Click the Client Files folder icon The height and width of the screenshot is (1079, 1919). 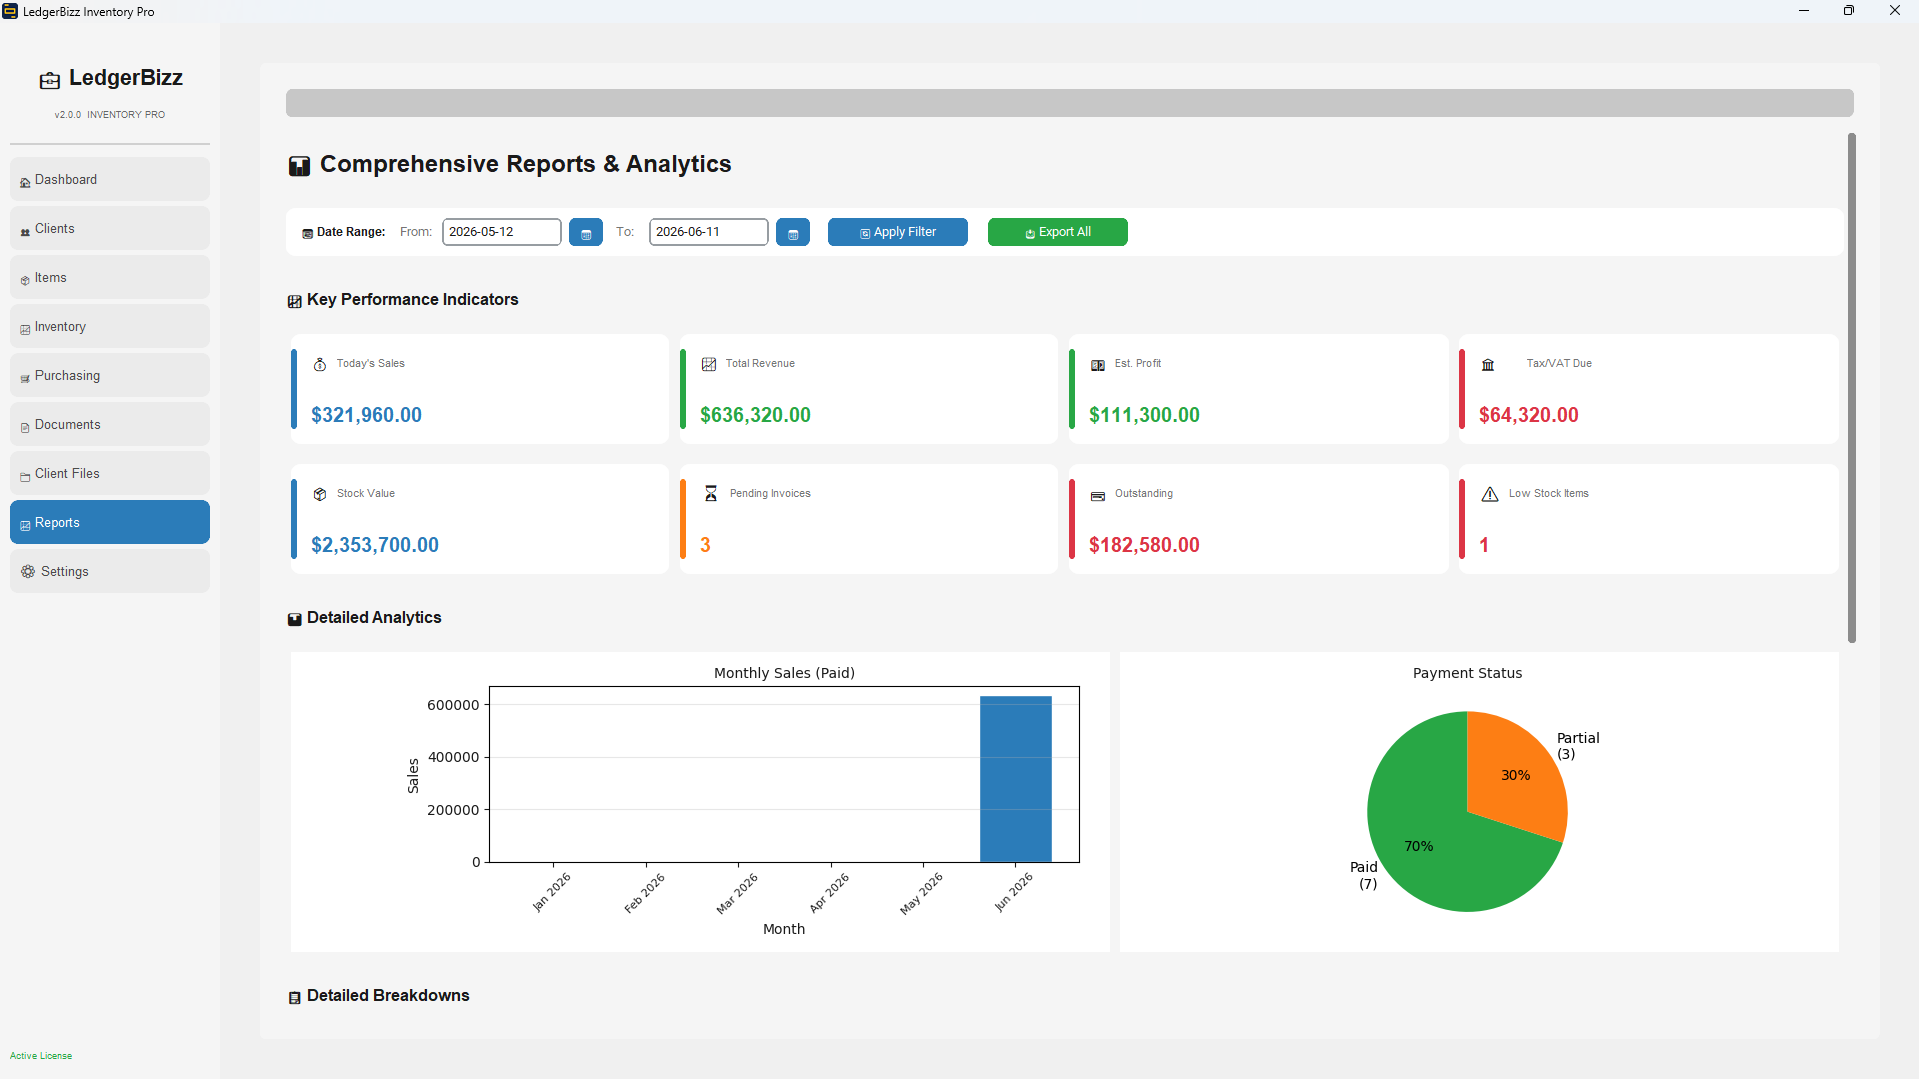point(25,477)
